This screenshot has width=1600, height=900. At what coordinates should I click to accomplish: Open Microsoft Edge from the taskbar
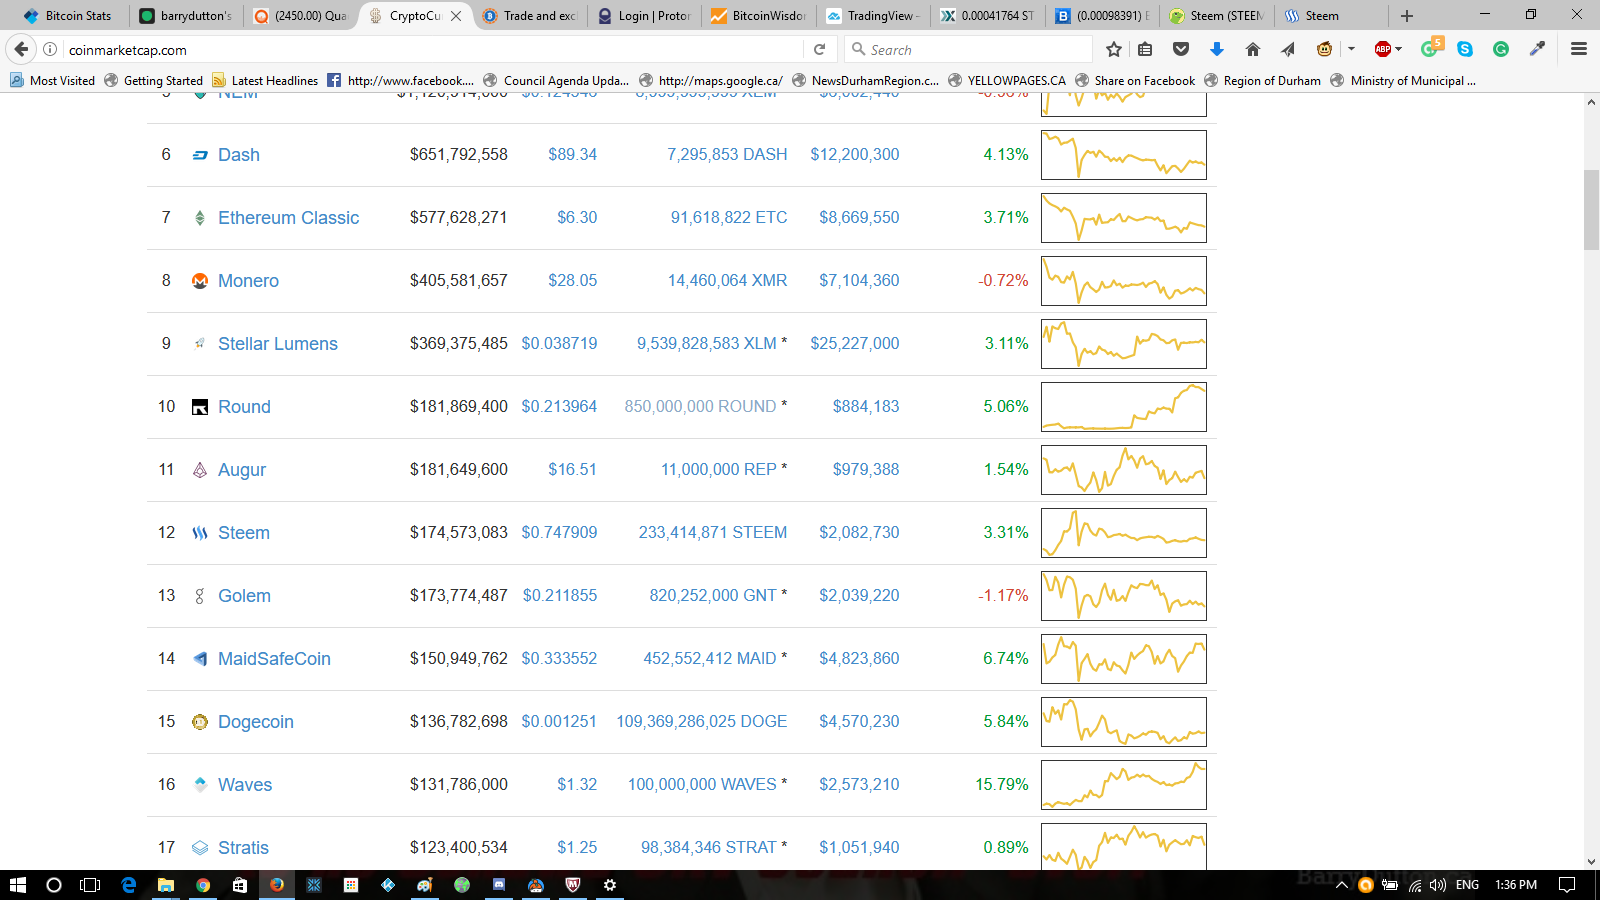point(128,885)
